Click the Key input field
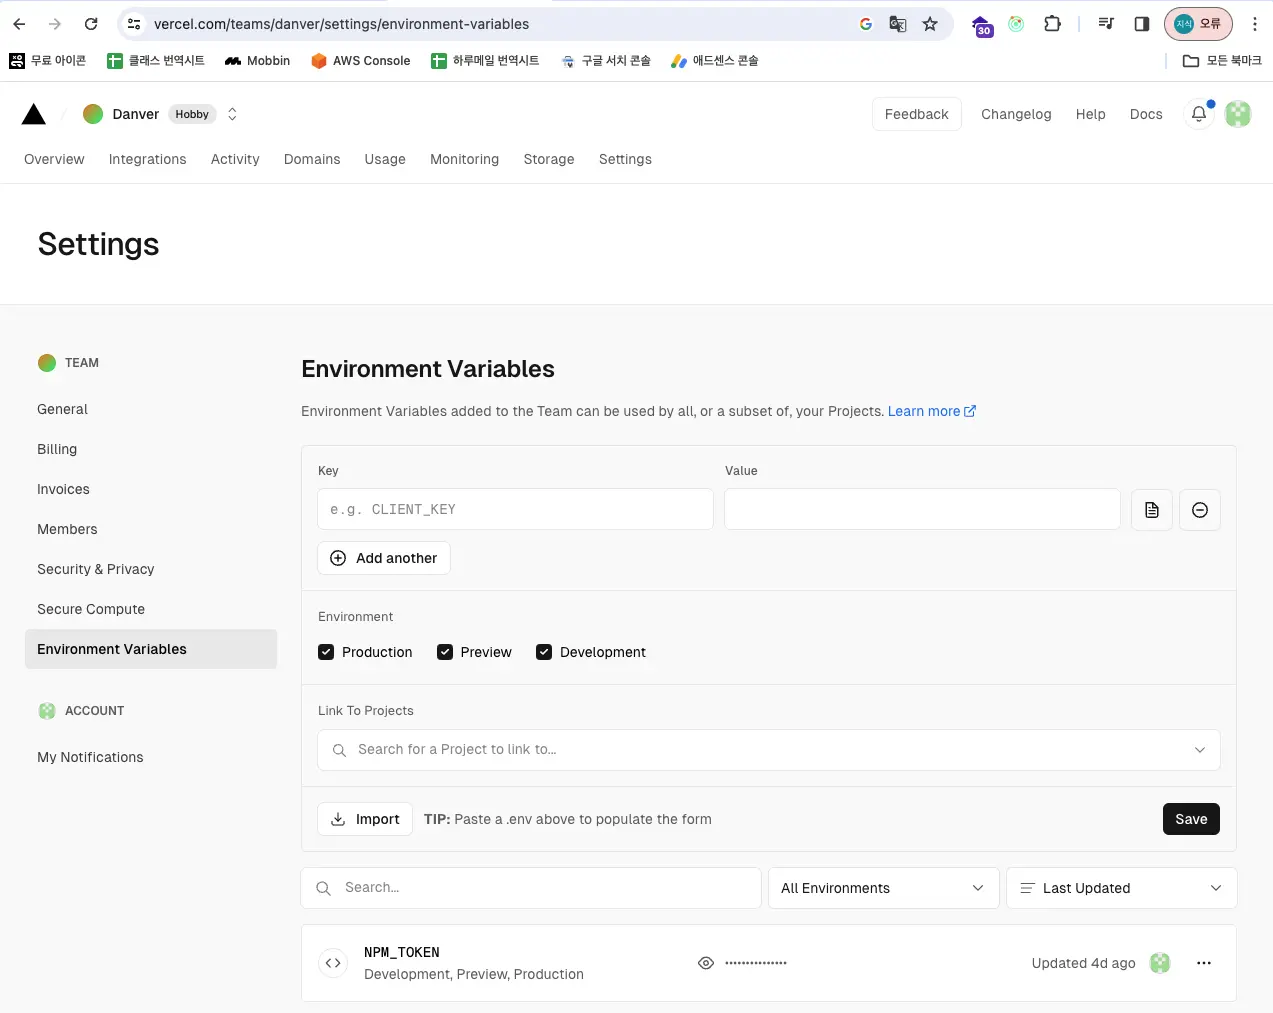Viewport: 1273px width, 1013px height. (515, 510)
